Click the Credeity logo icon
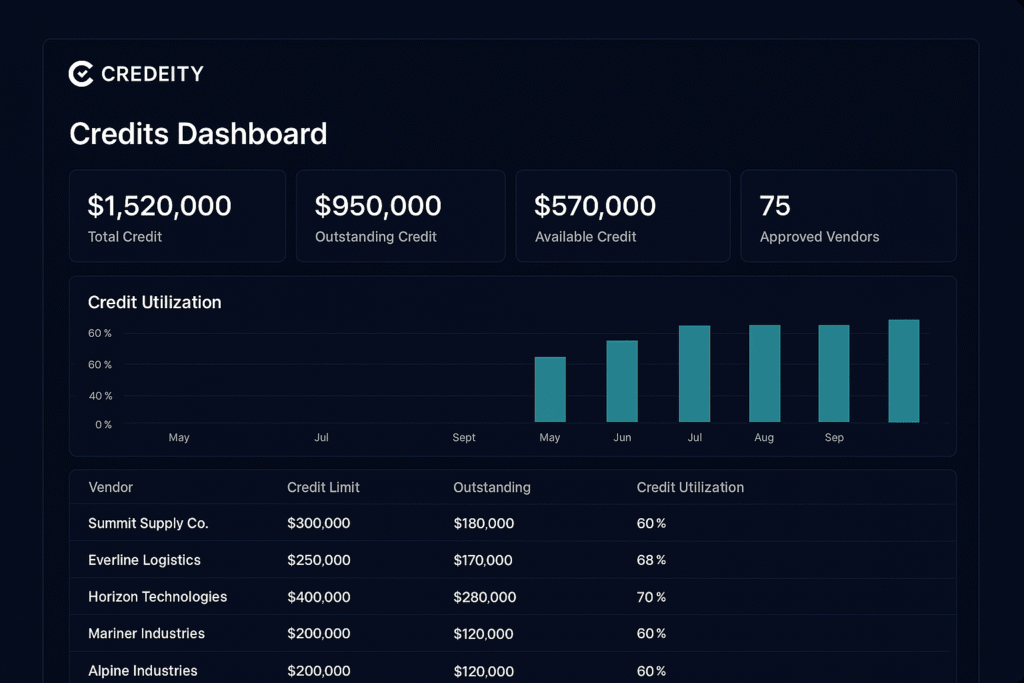This screenshot has width=1024, height=683. point(81,73)
